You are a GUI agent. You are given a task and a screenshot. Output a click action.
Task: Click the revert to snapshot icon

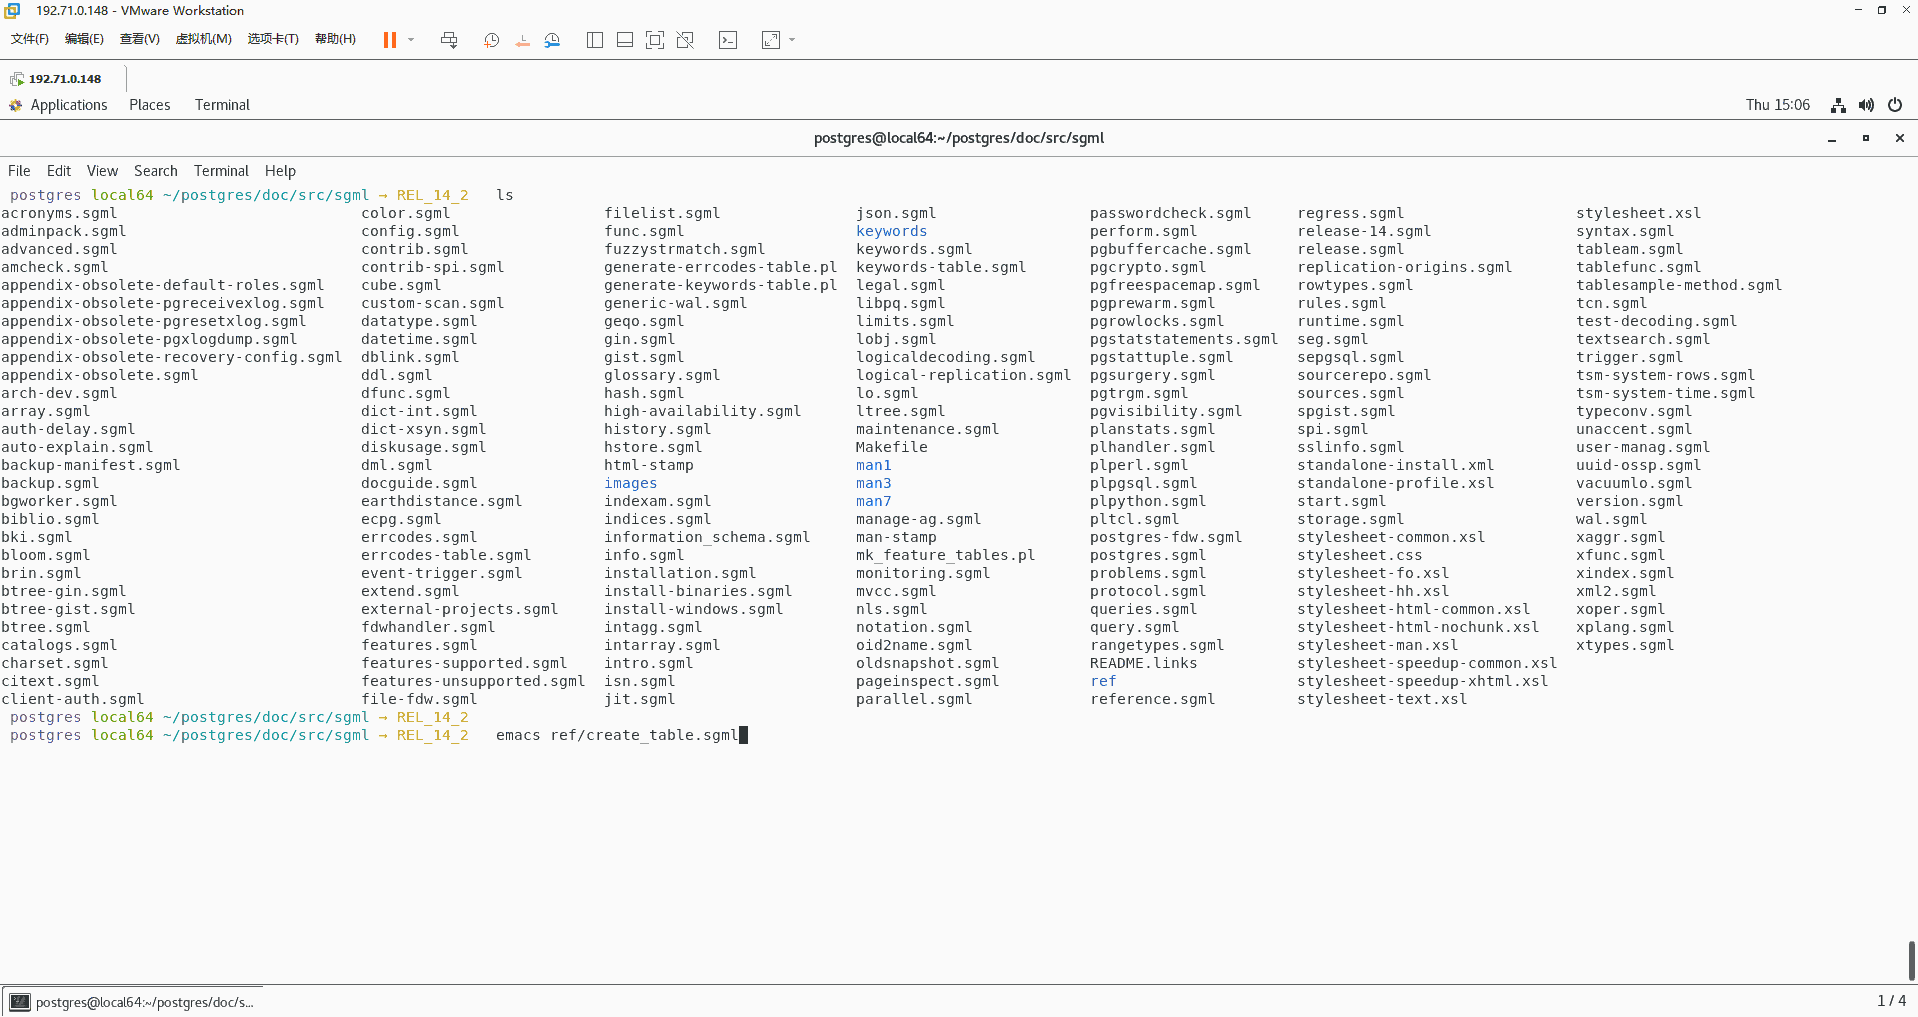click(x=522, y=40)
